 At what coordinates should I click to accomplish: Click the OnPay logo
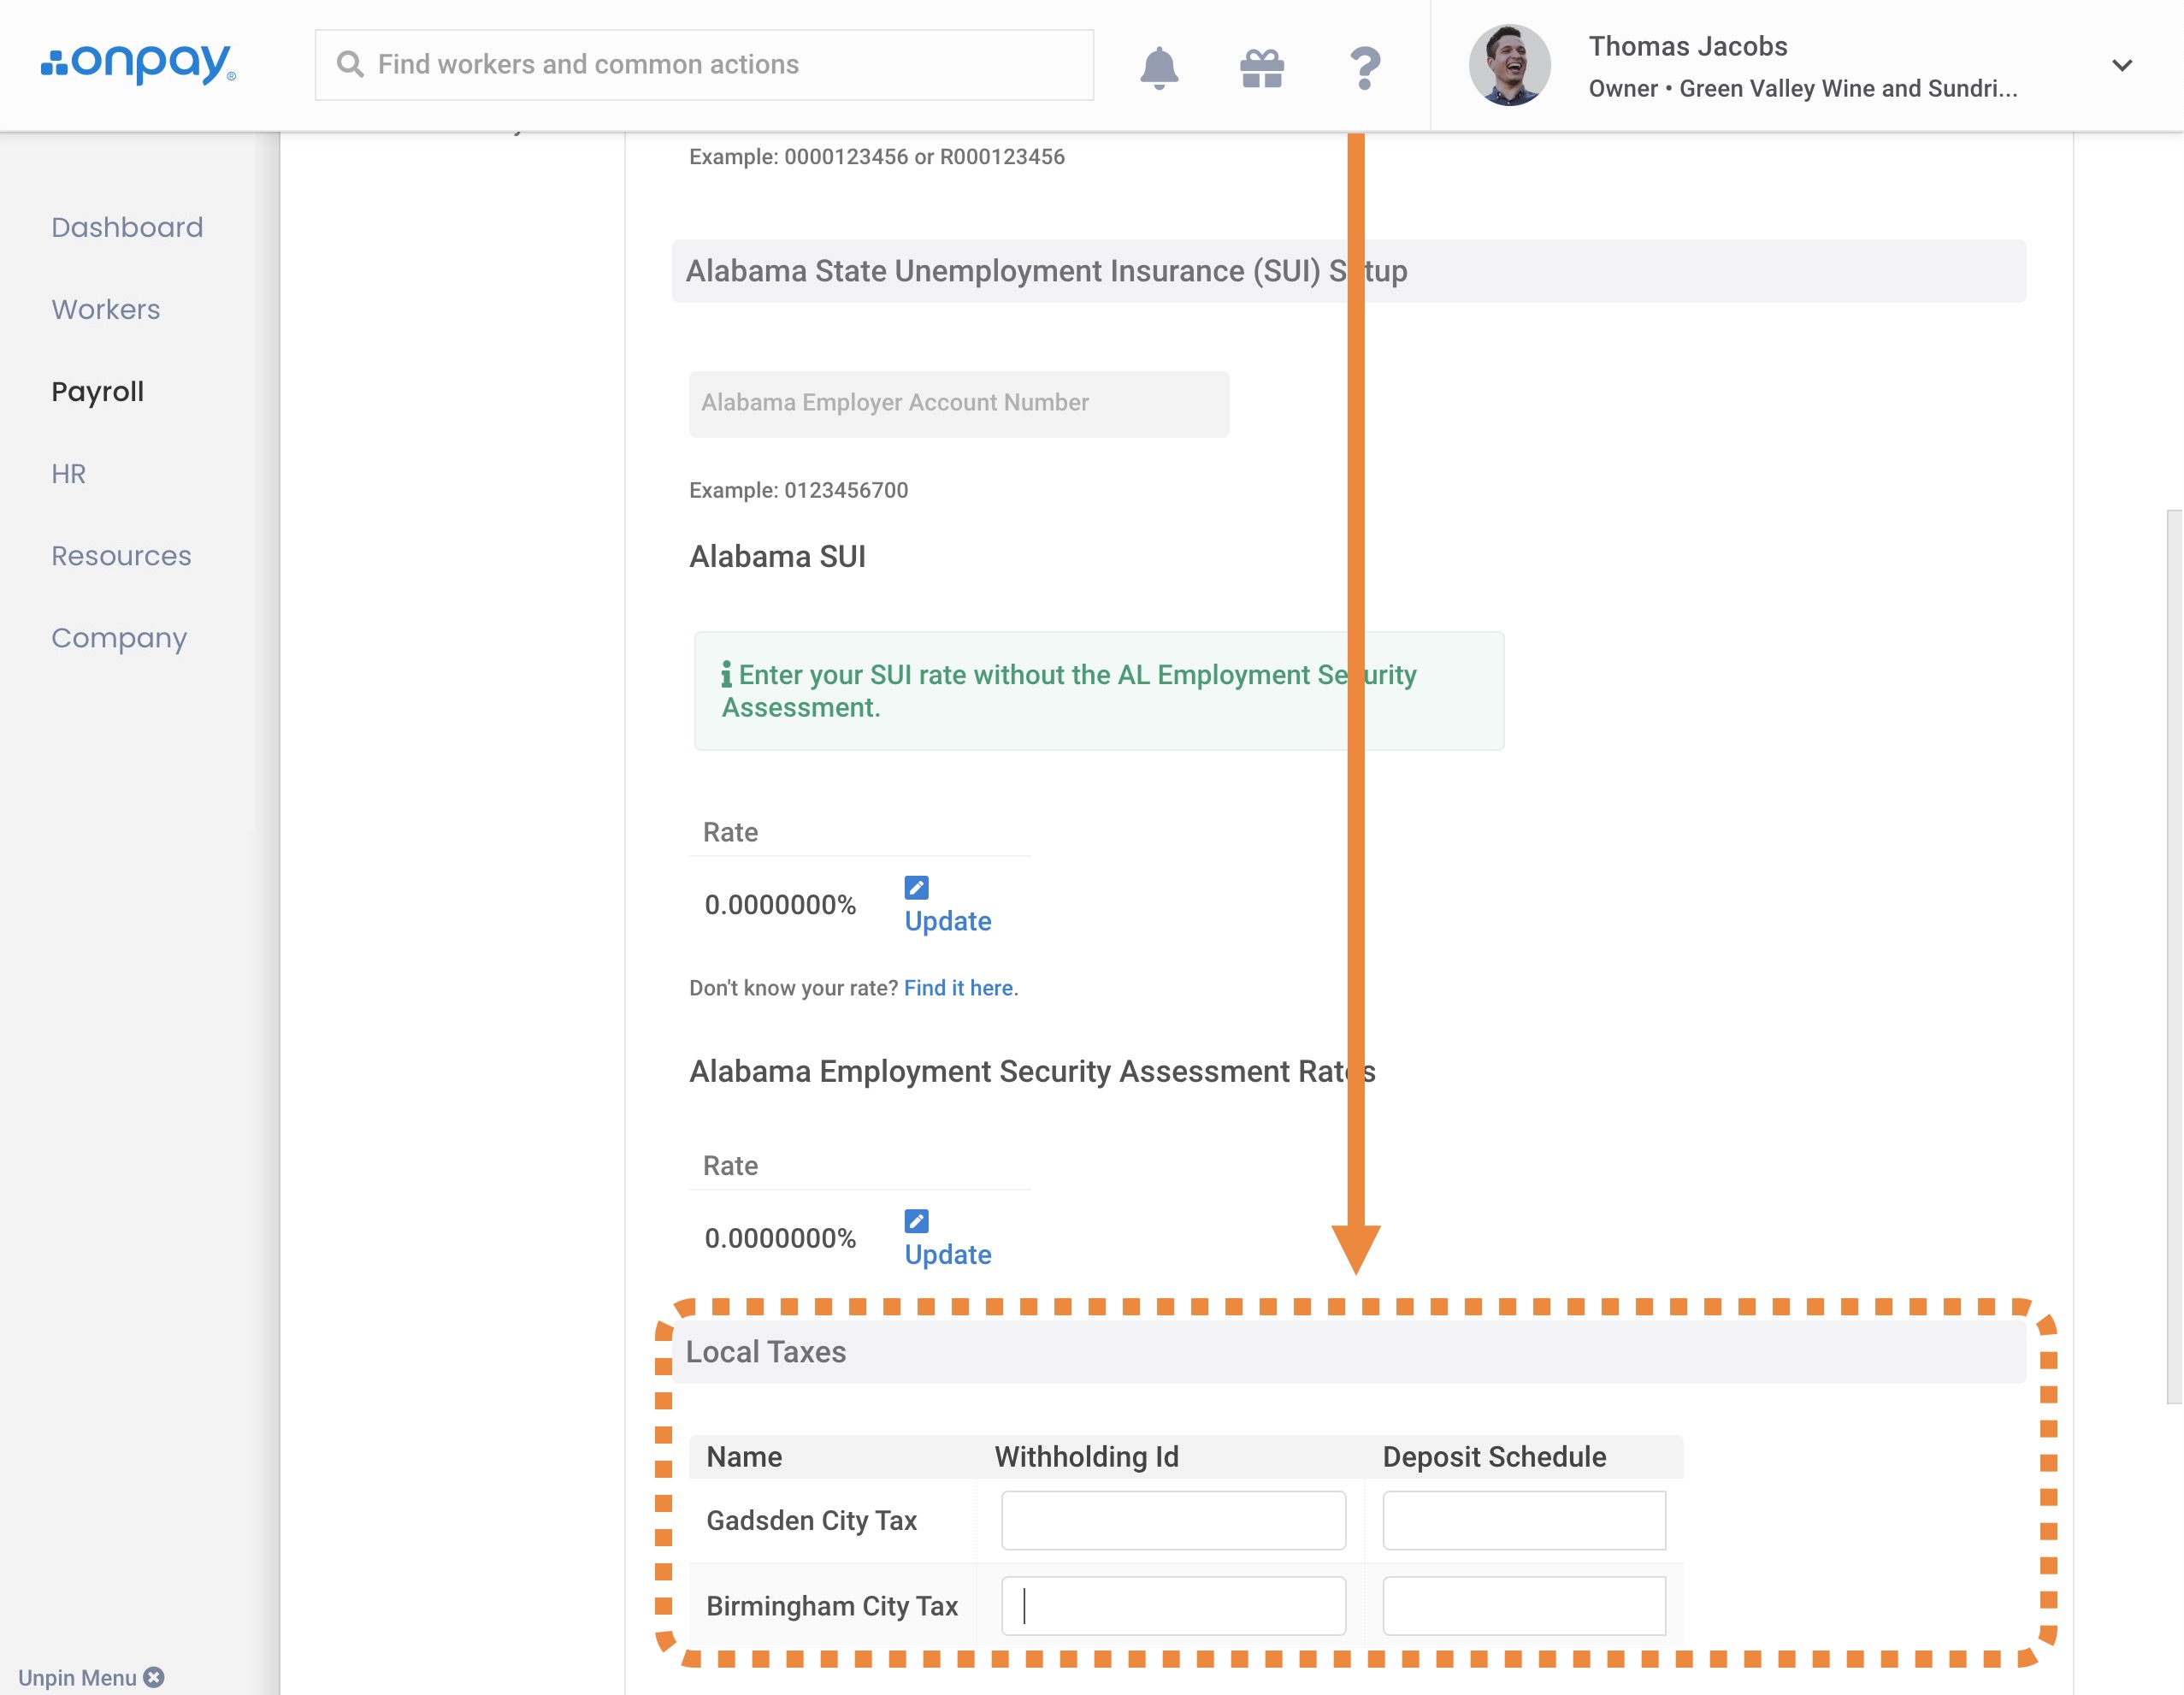click(x=138, y=64)
